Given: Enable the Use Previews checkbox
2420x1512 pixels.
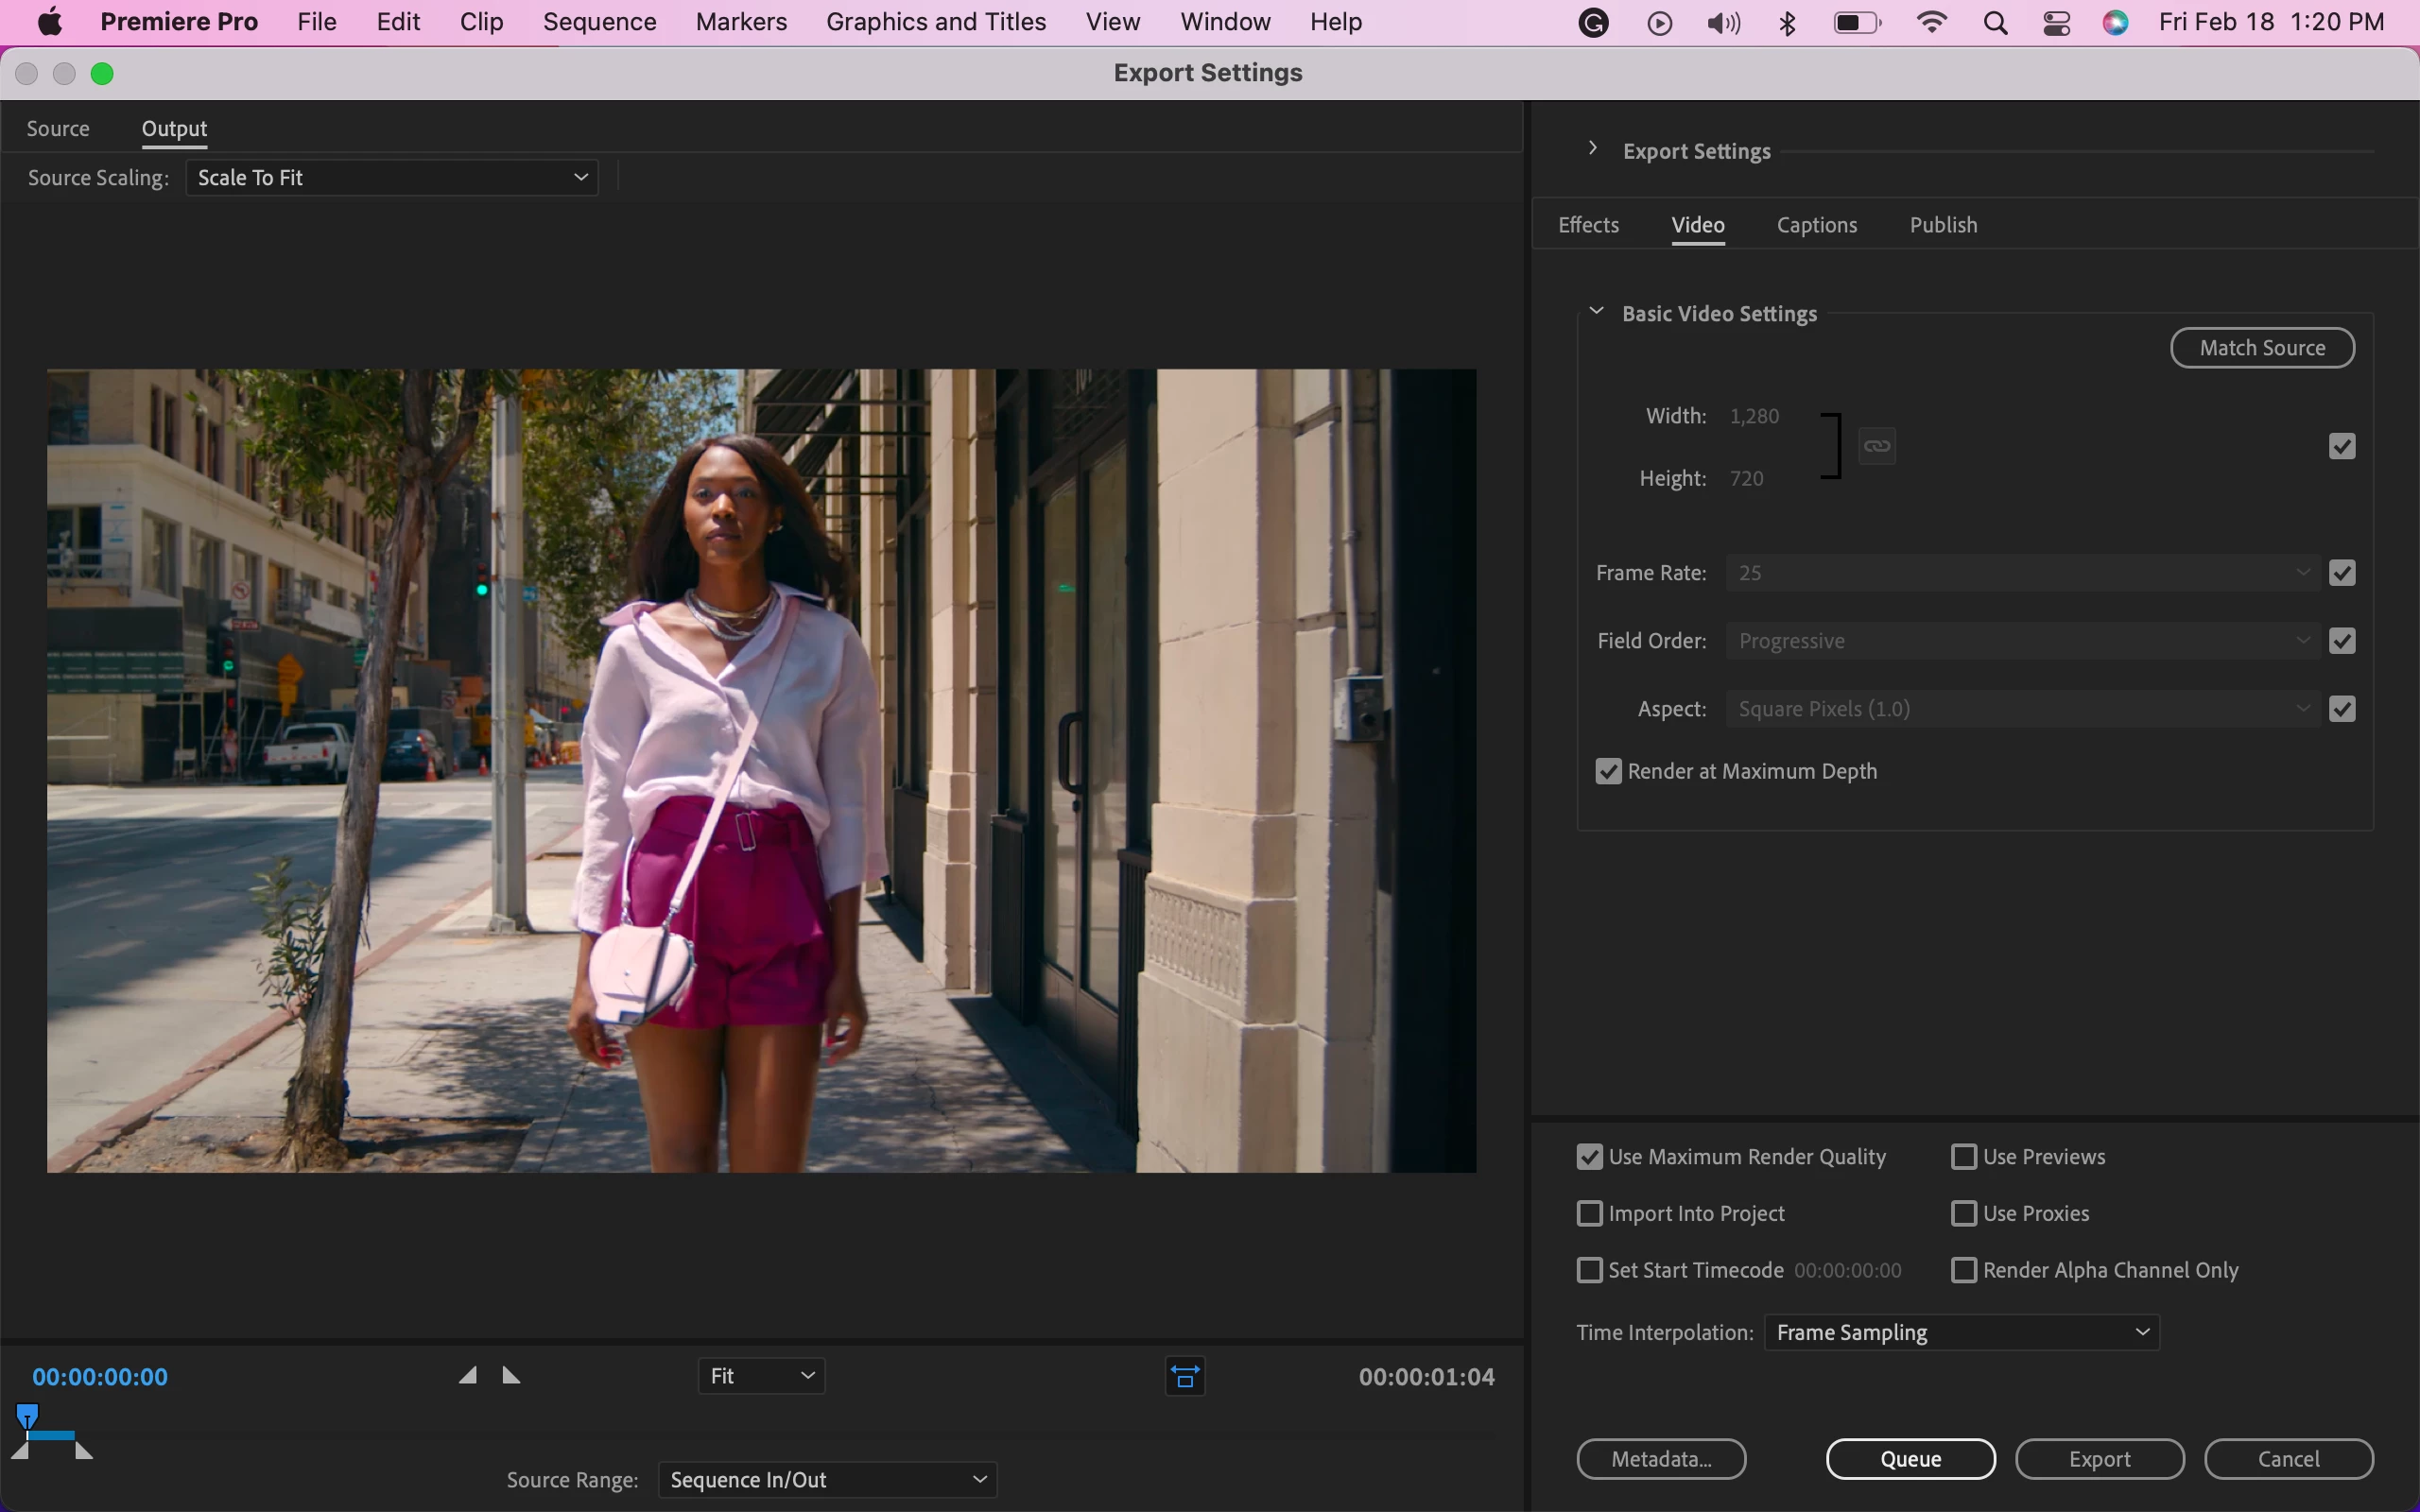Looking at the screenshot, I should tap(1964, 1157).
